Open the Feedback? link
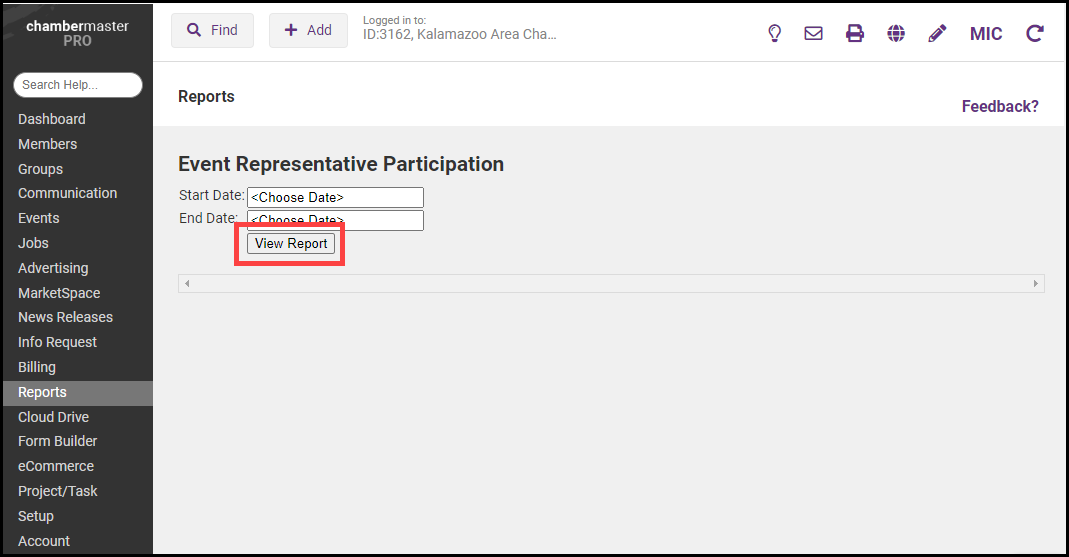1069x557 pixels. coord(1000,106)
